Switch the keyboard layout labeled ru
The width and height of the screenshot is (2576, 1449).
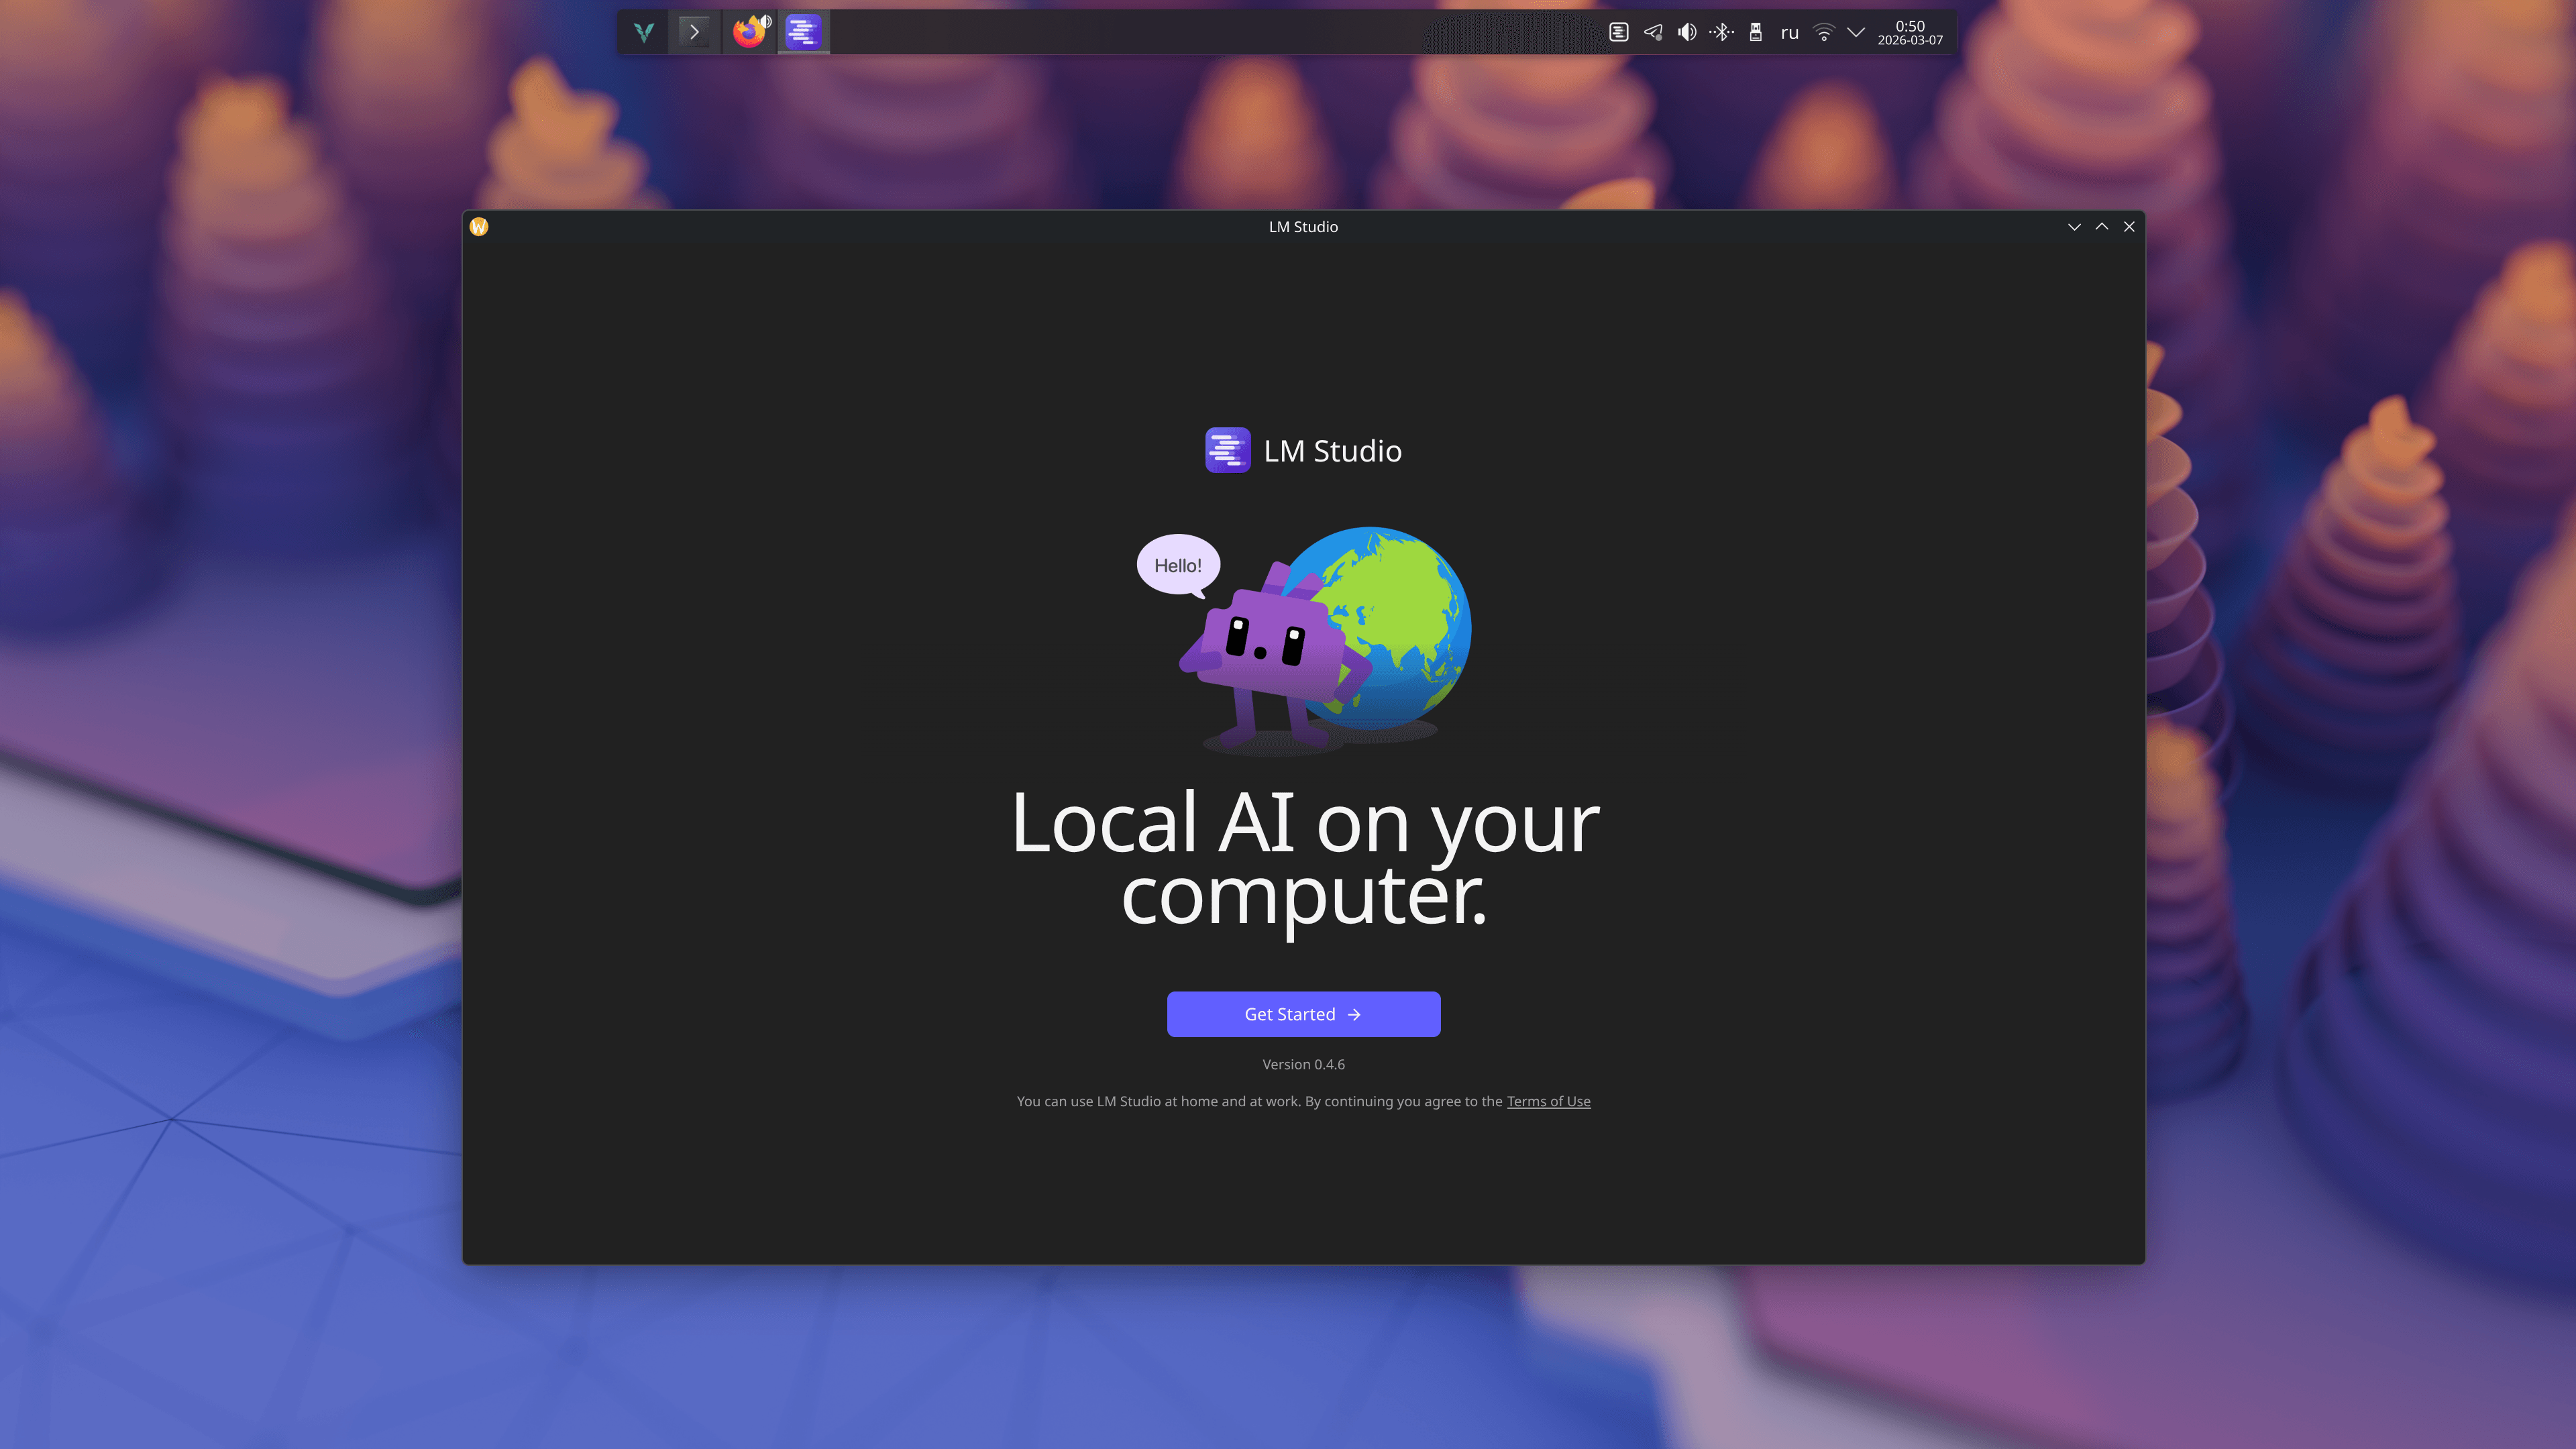tap(1789, 32)
